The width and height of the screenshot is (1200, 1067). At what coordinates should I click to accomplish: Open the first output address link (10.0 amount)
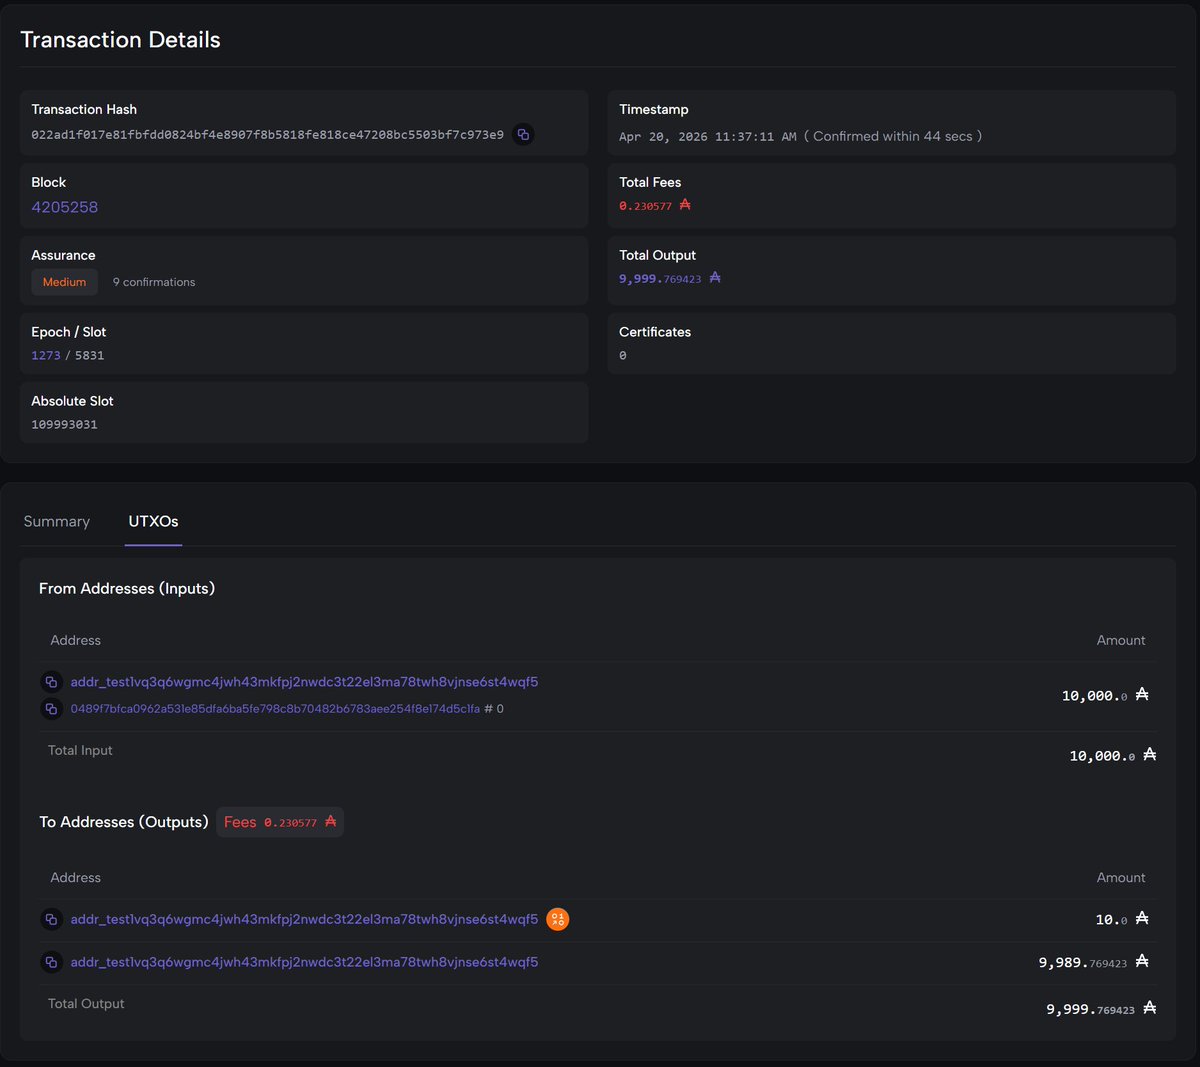click(x=304, y=919)
